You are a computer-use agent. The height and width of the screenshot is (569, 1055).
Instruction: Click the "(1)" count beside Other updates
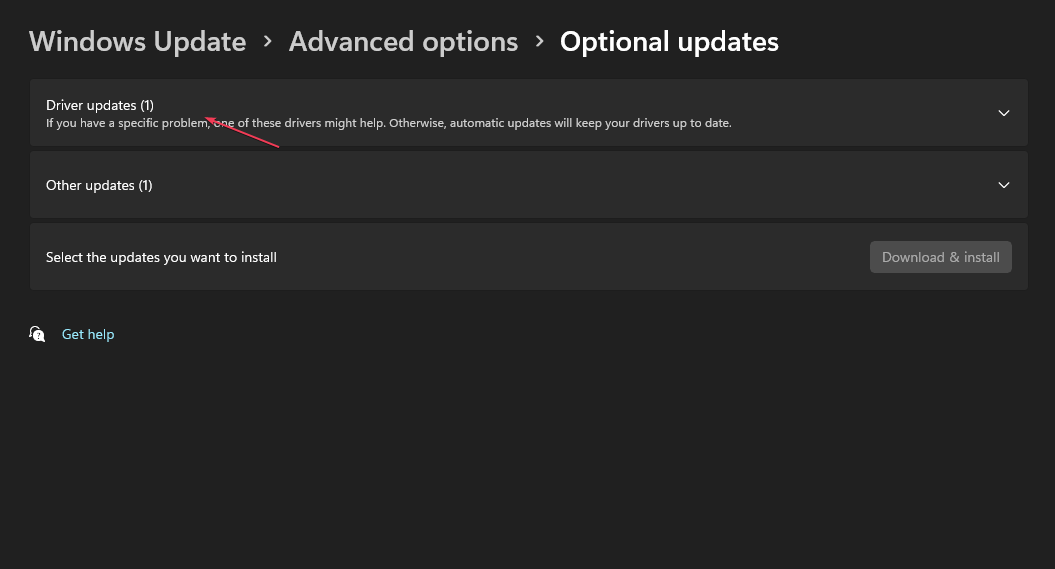(145, 185)
